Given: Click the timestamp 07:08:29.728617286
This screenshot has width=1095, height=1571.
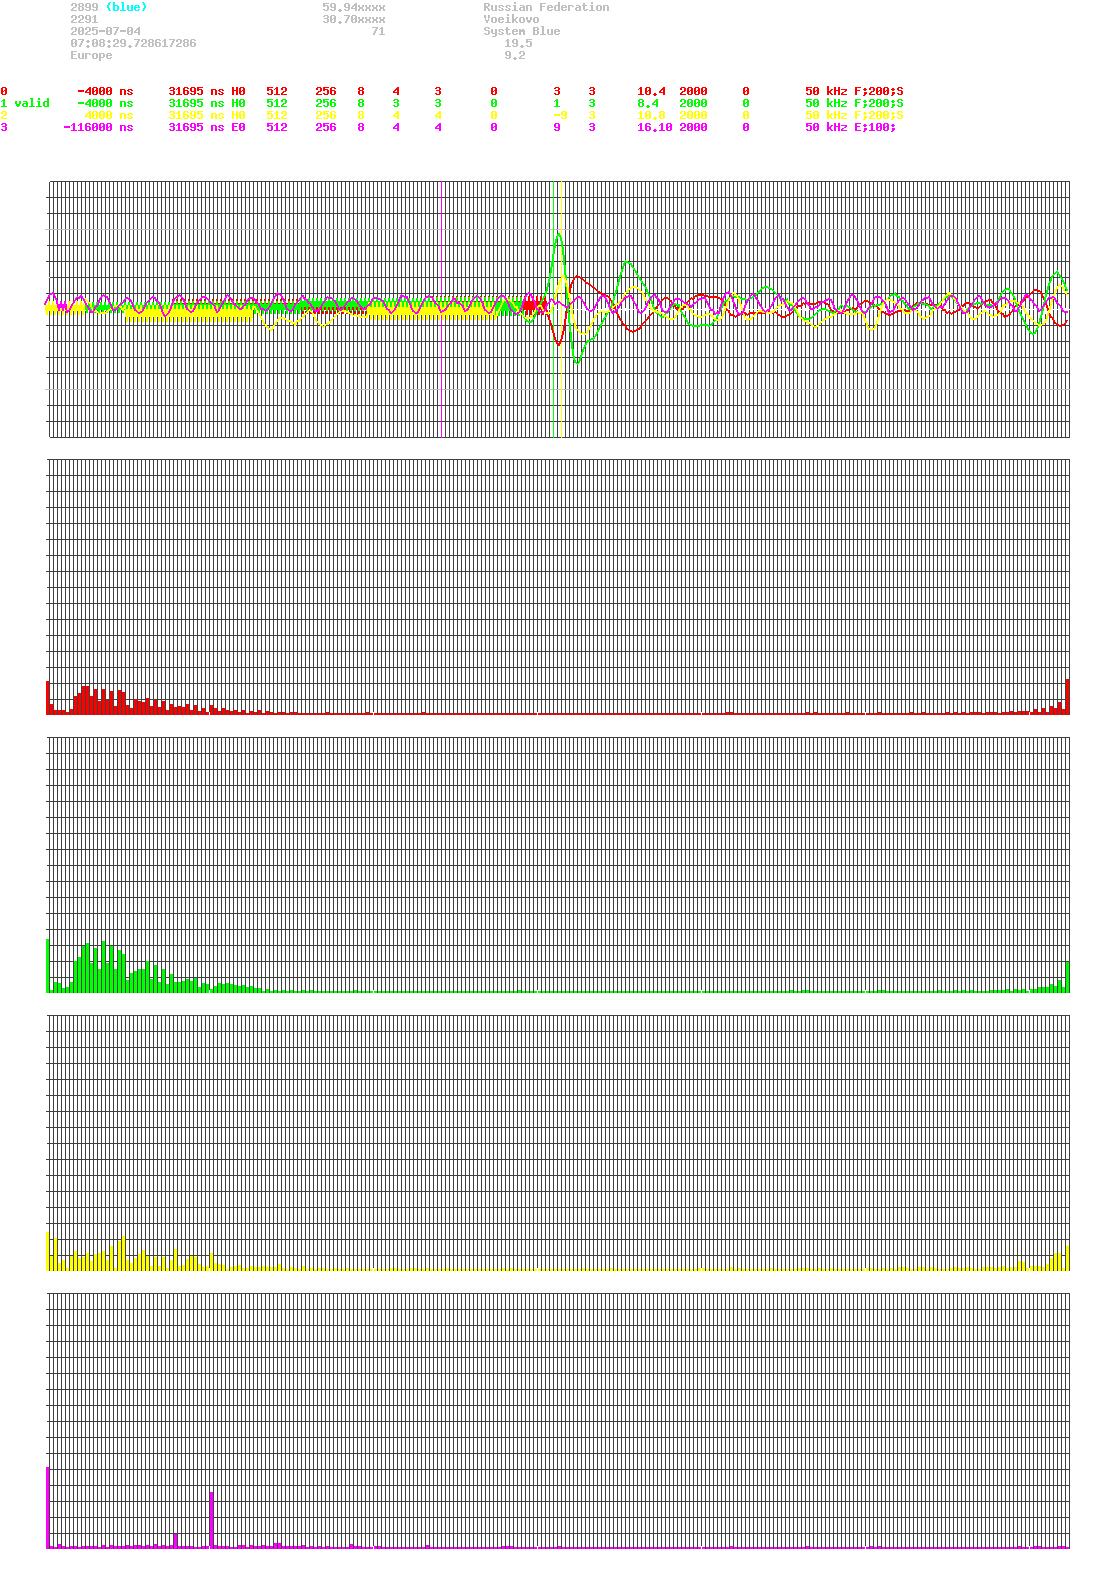Looking at the screenshot, I should tap(133, 43).
